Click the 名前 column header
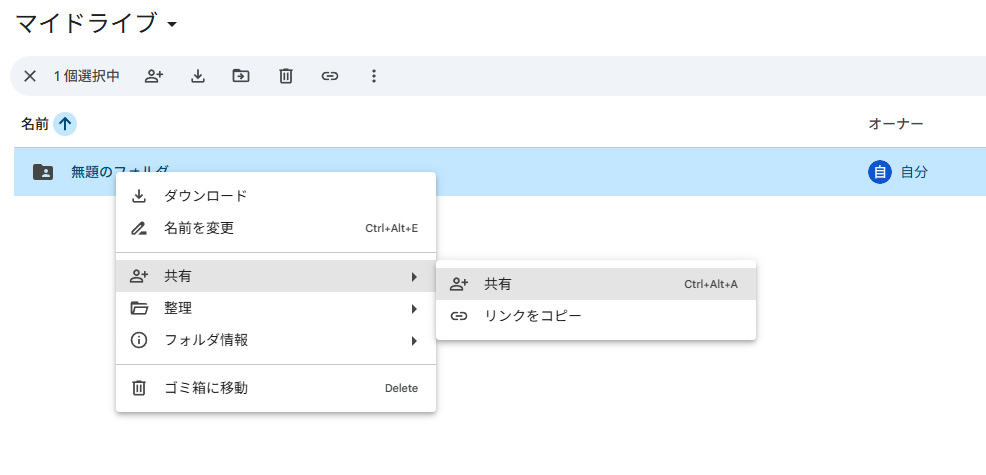The height and width of the screenshot is (475, 986). point(35,124)
